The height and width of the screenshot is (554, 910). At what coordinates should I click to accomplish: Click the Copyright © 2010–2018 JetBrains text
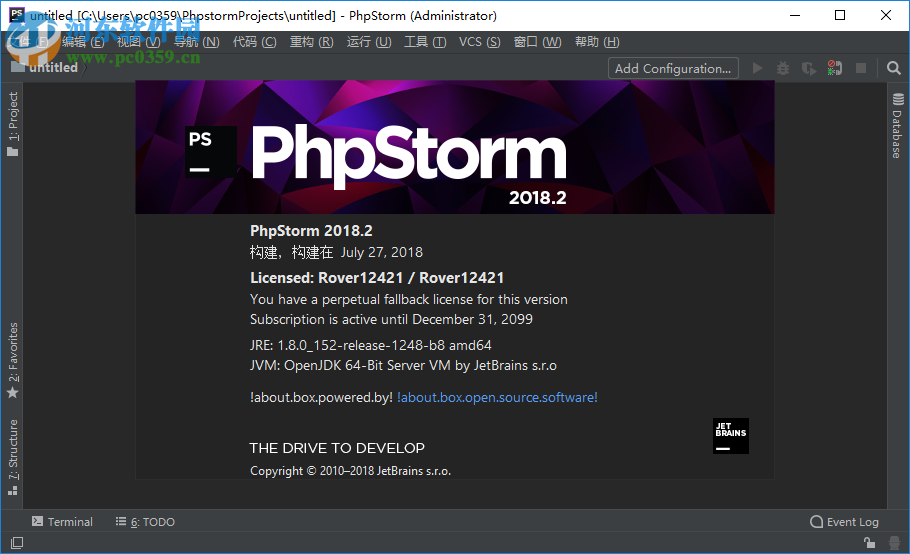click(x=351, y=471)
